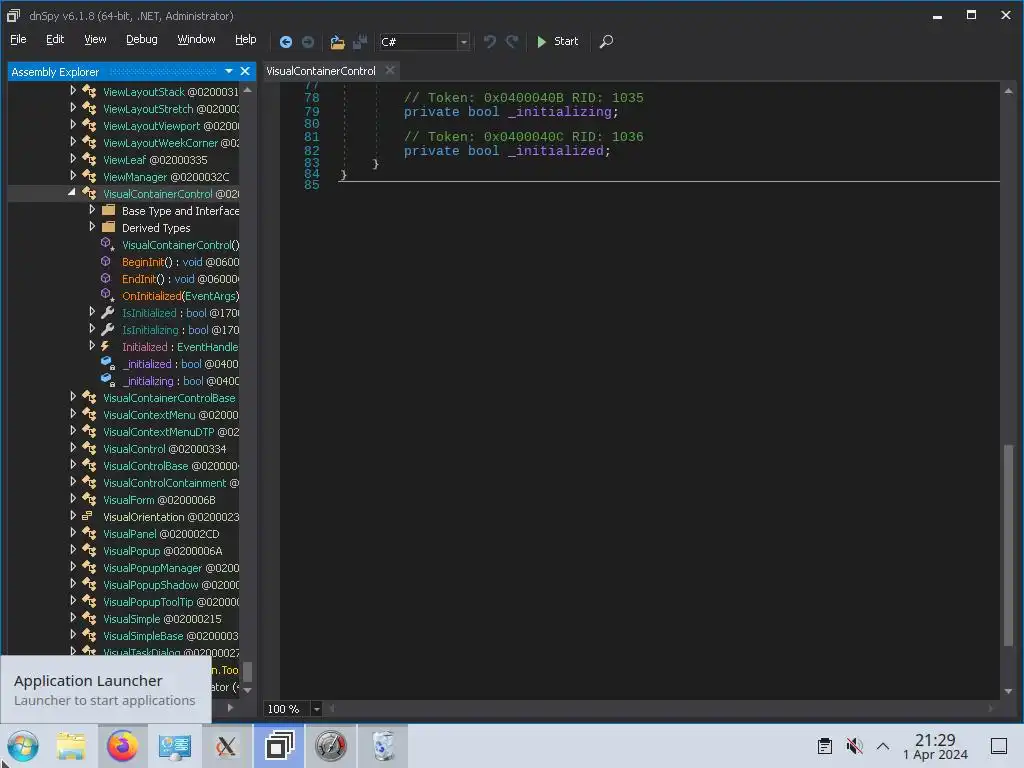Viewport: 1024px width, 768px height.
Task: Open the trash icon in taskbar
Action: tap(382, 746)
